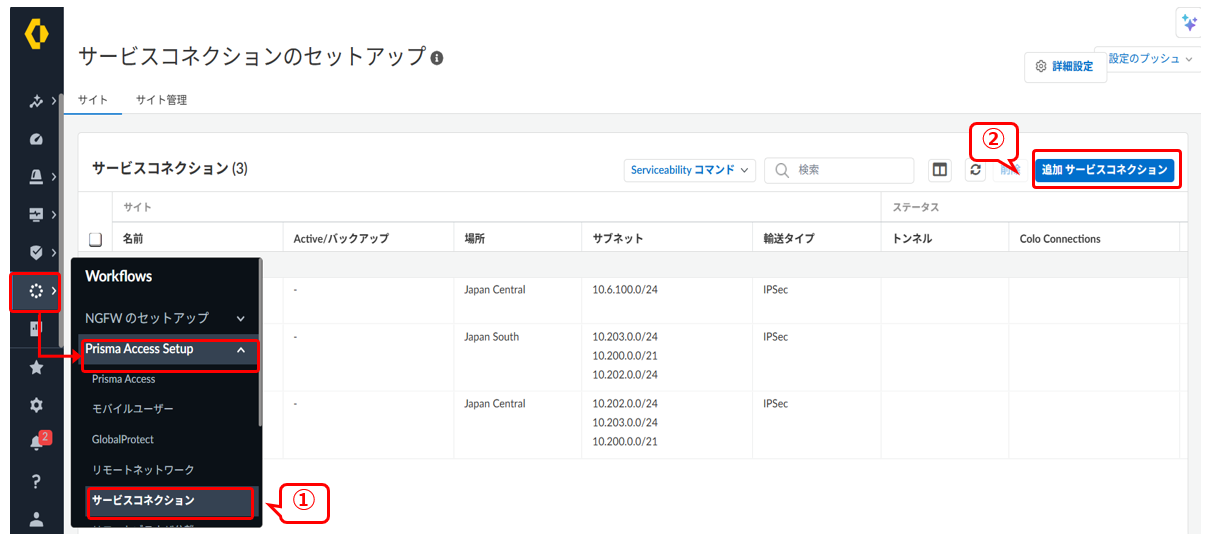Screen dimensions: 1219x553
Task: Open the favorites star icon in sidebar
Action: coord(36,368)
